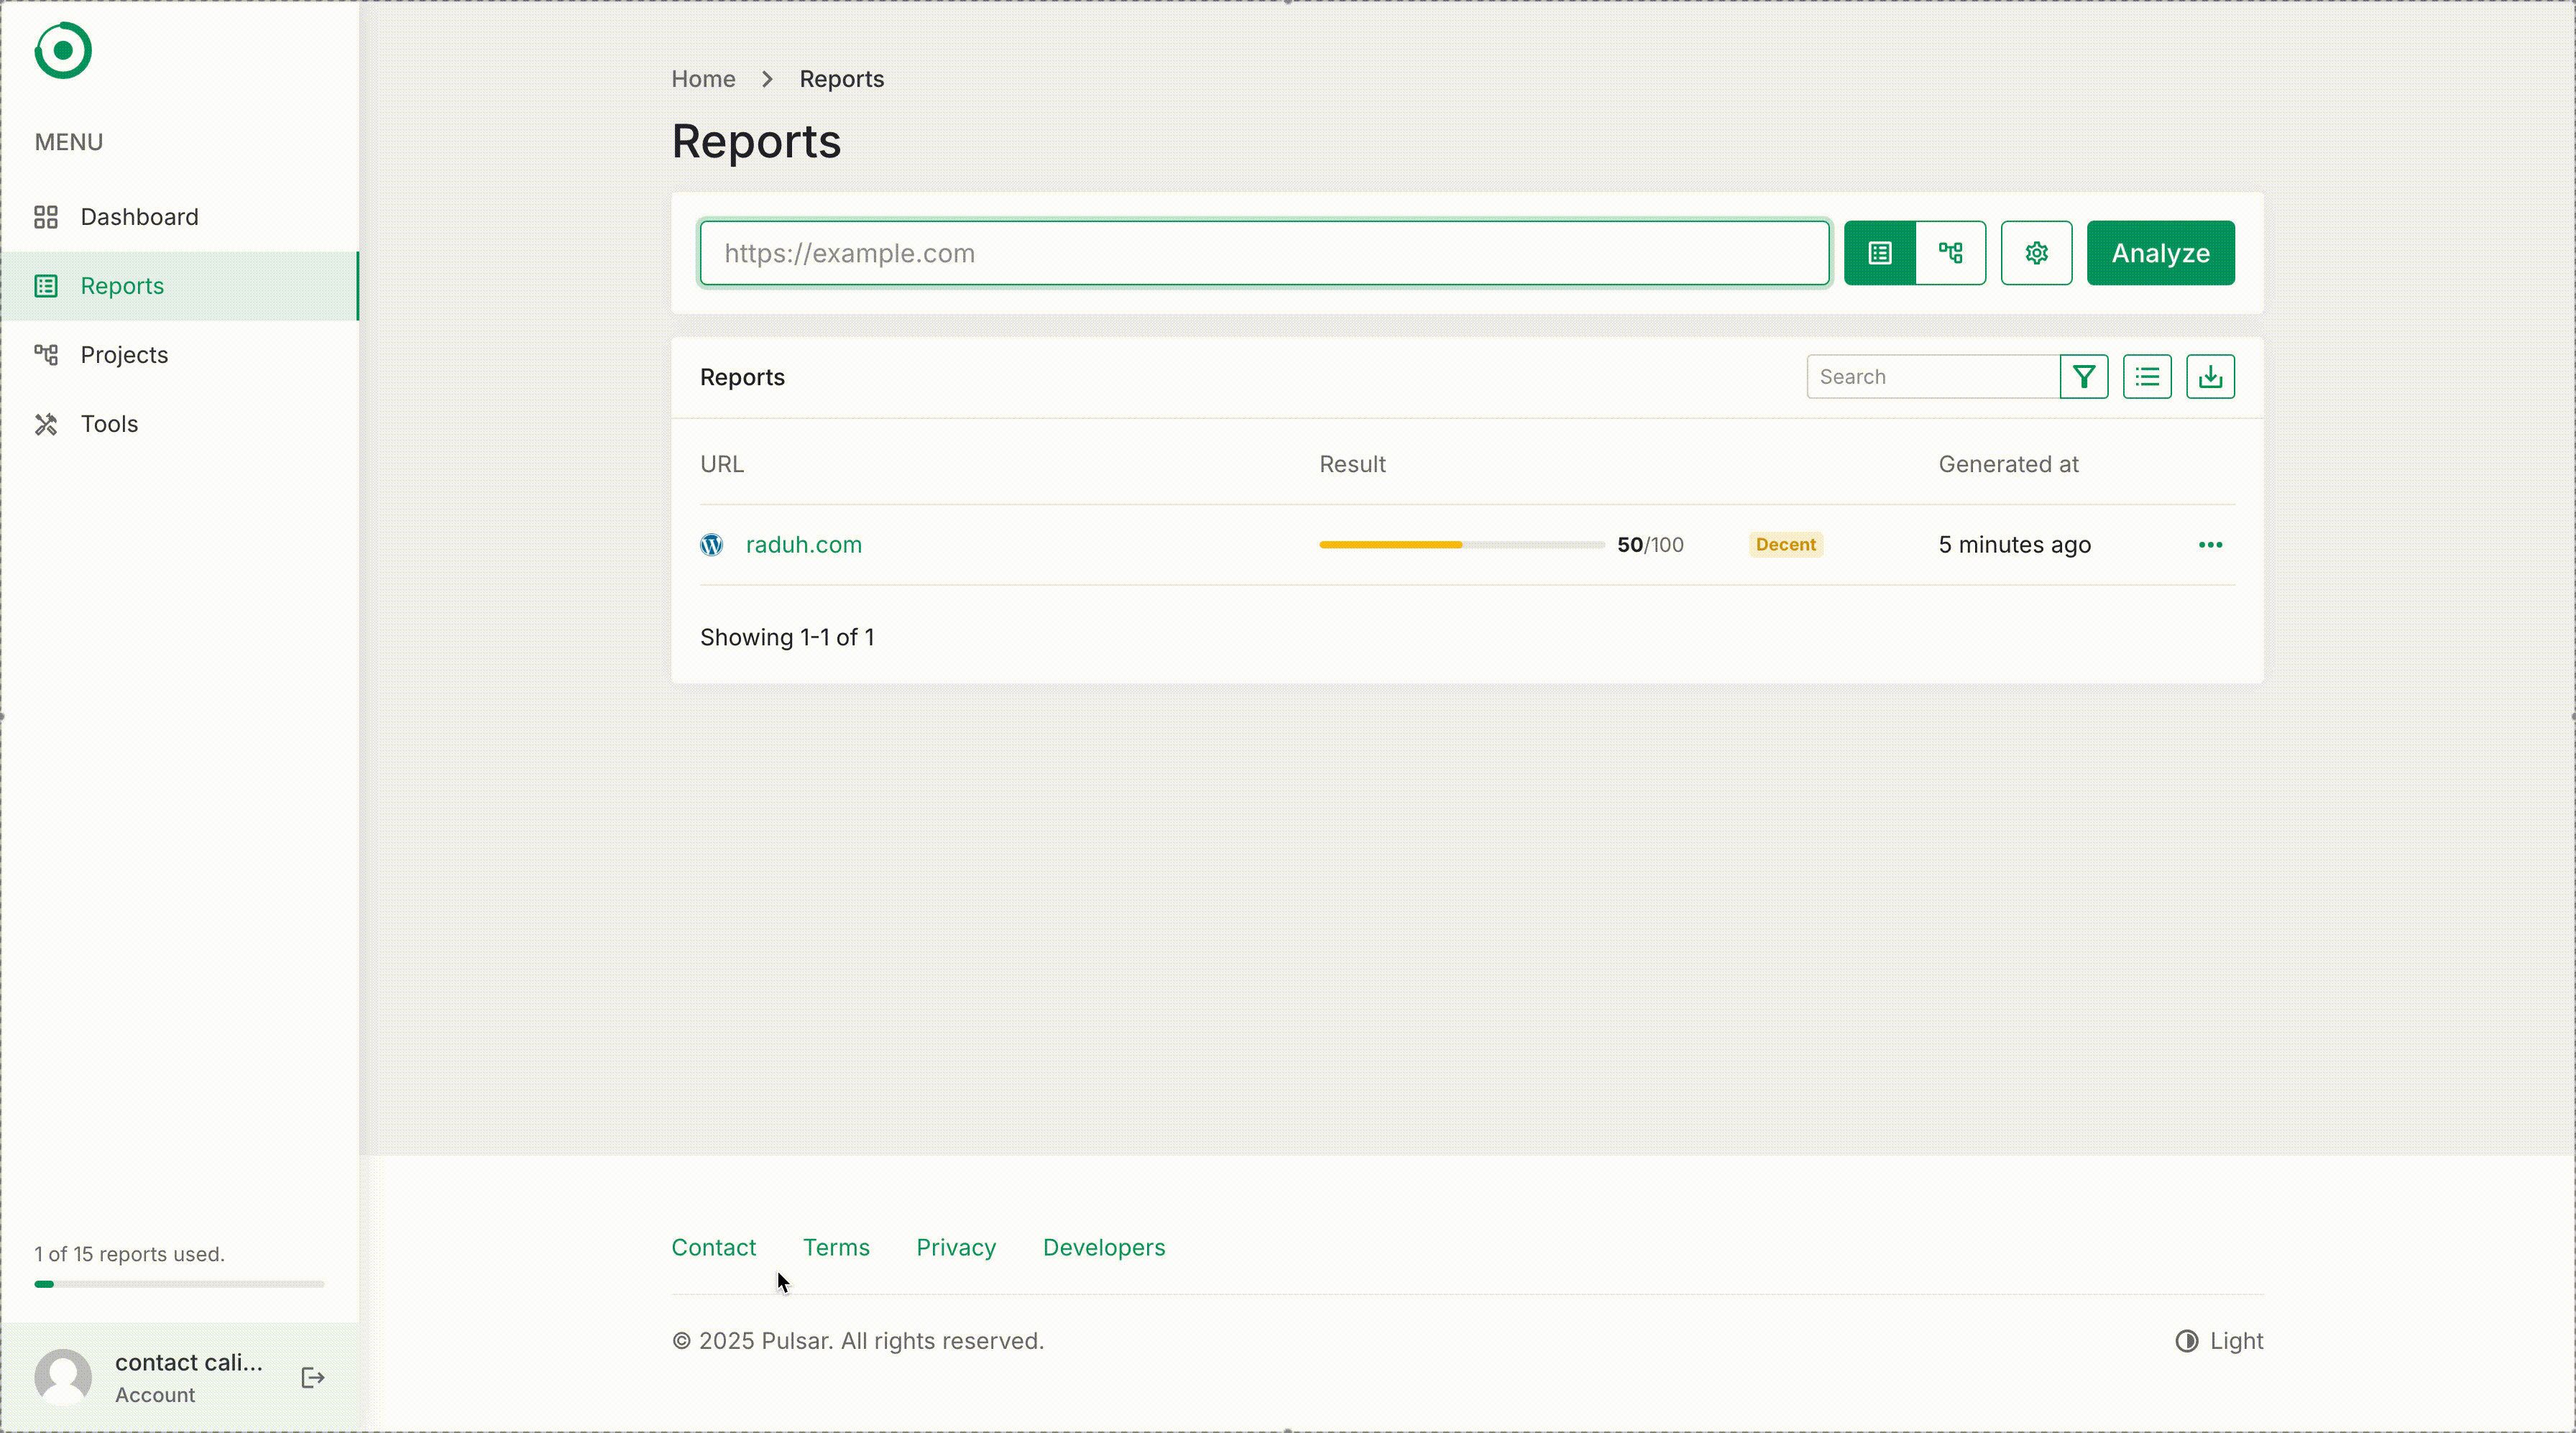2576x1433 pixels.
Task: Go to Projects in sidebar
Action: pyautogui.click(x=180, y=355)
